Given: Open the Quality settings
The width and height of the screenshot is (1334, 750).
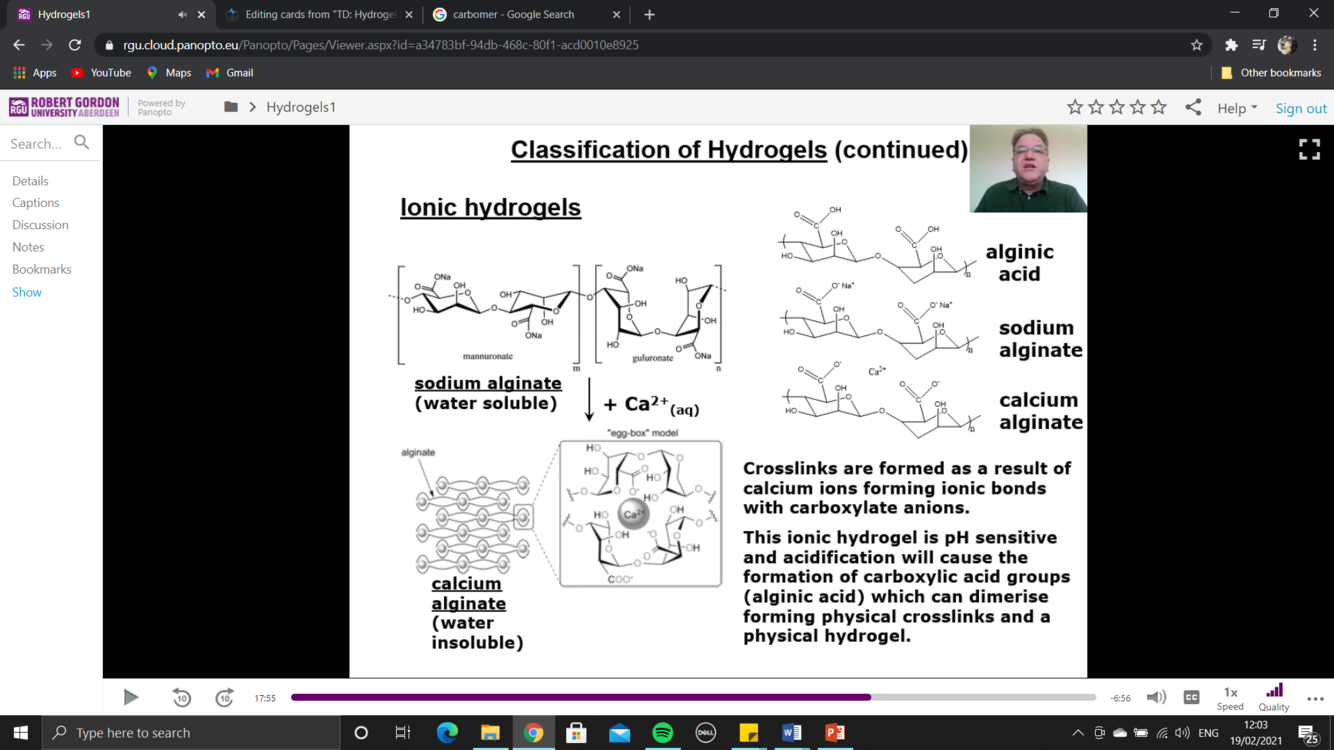Looking at the screenshot, I should [1274, 698].
